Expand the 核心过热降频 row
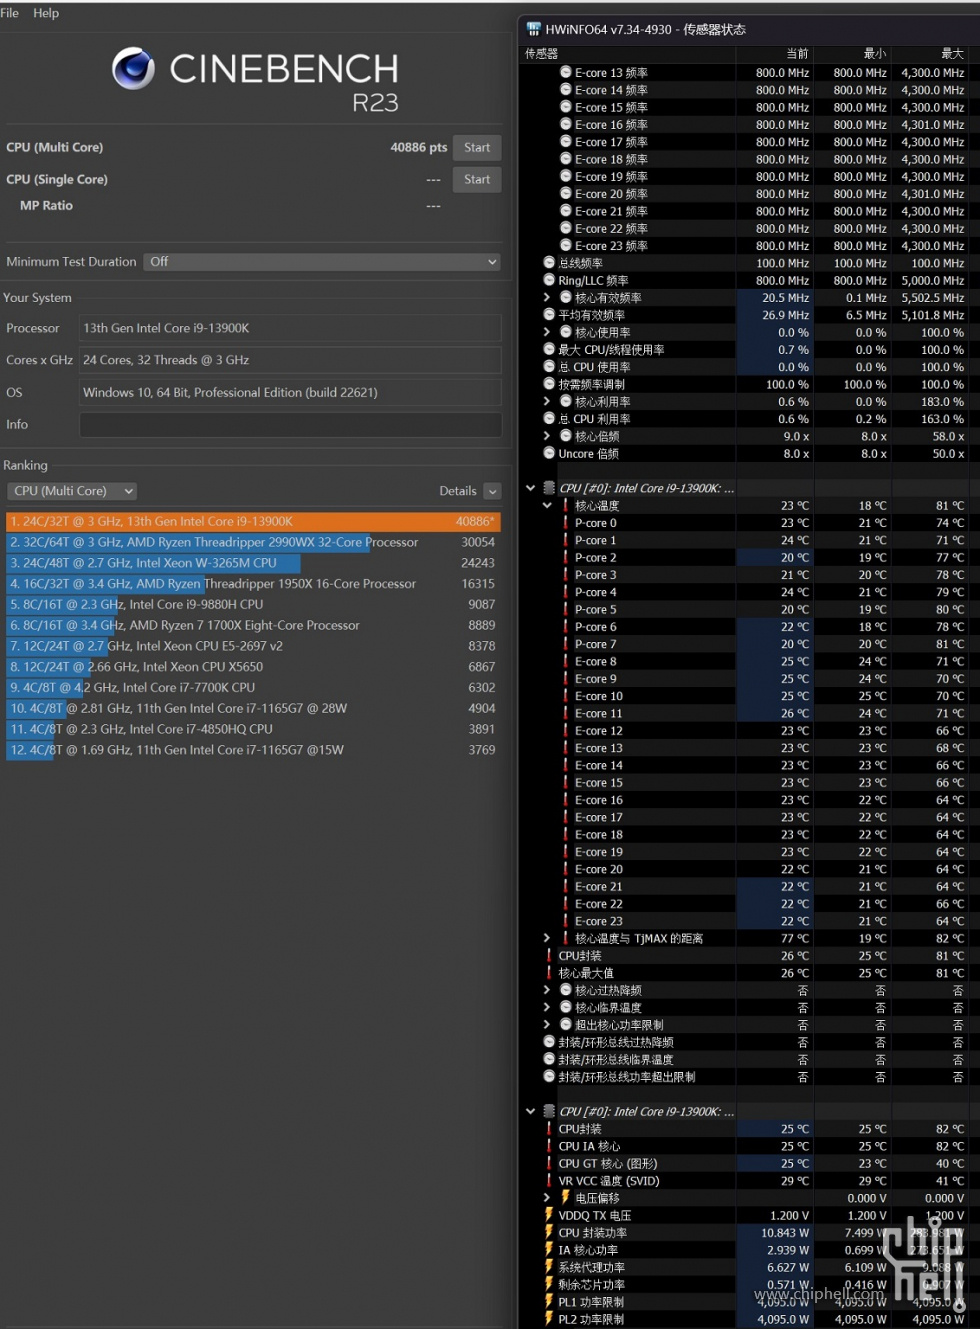This screenshot has height=1329, width=980. pyautogui.click(x=547, y=991)
